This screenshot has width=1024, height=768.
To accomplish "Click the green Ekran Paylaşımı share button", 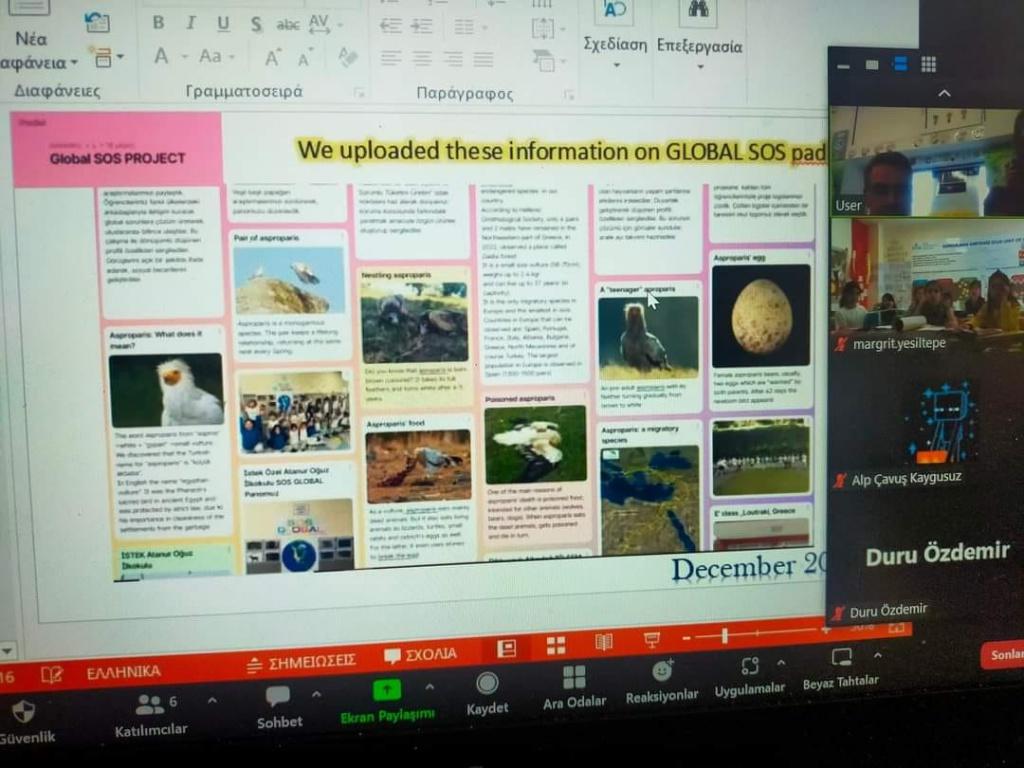I will (x=387, y=690).
